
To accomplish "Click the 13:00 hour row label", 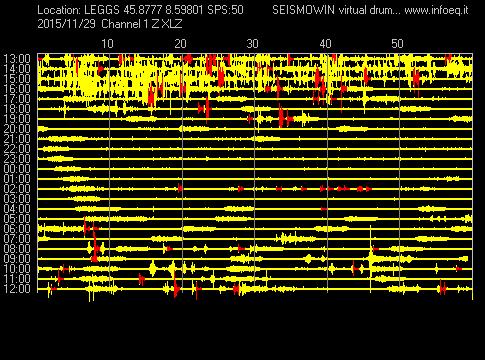I will coord(17,59).
